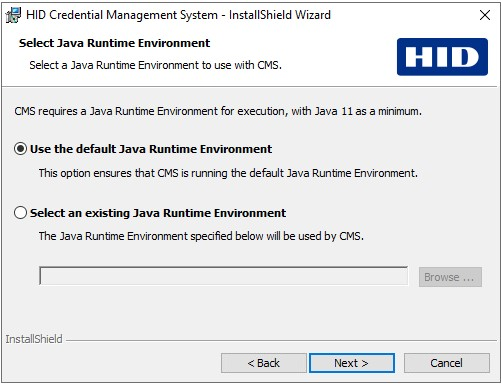Click the default Java Runtime option description
501x384 pixels.
pyautogui.click(x=228, y=173)
